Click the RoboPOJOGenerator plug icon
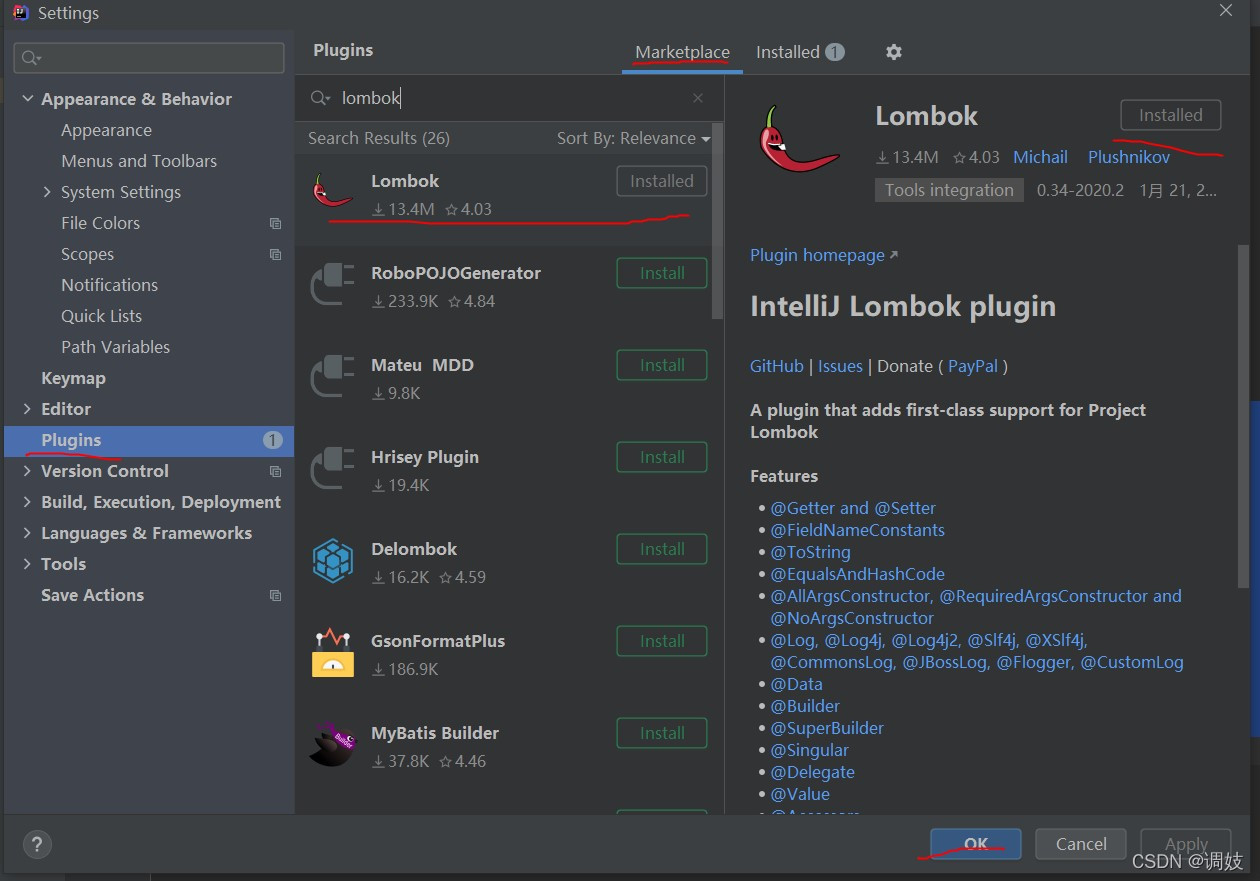Image resolution: width=1260 pixels, height=881 pixels. (x=332, y=283)
